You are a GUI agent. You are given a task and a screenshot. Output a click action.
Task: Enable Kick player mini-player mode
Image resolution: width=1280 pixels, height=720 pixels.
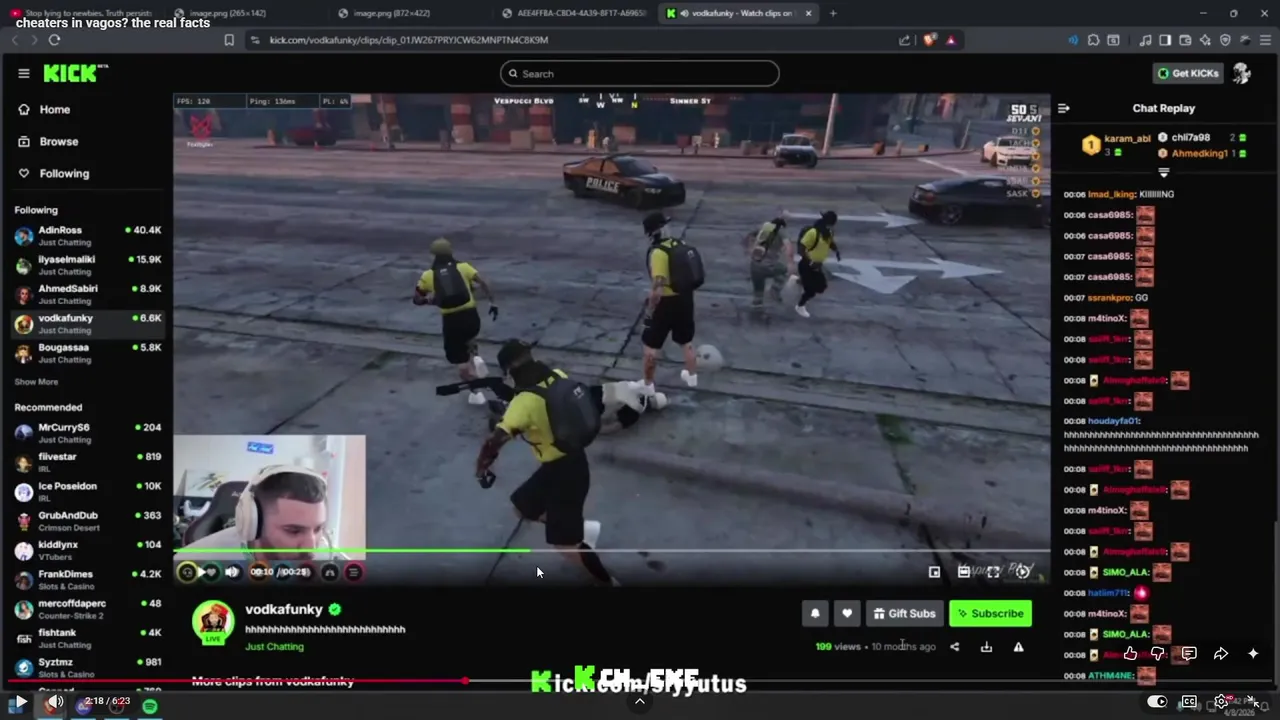click(934, 572)
